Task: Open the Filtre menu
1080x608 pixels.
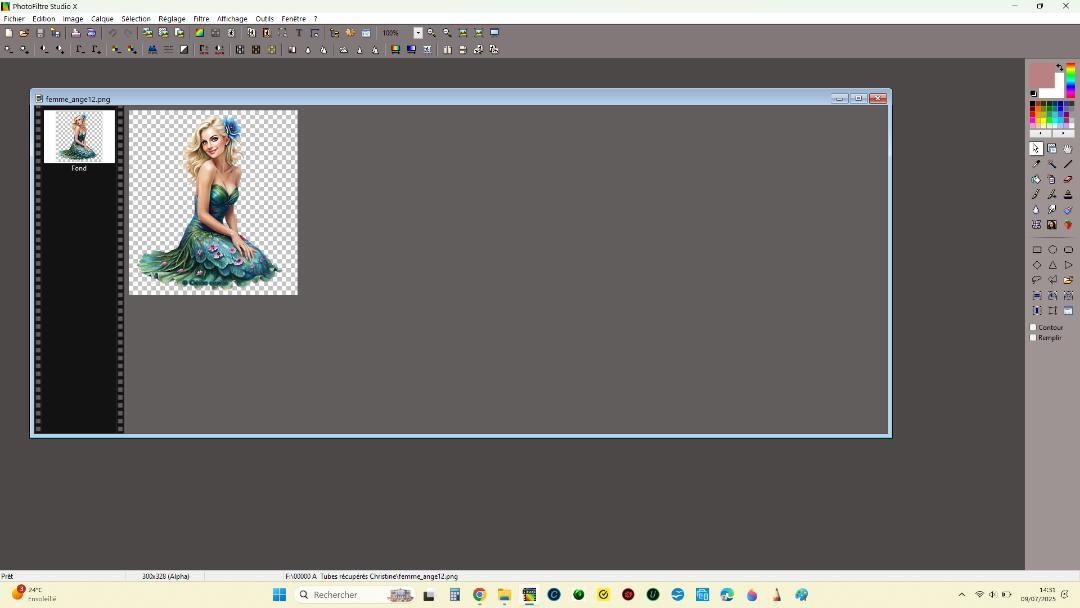Action: click(x=201, y=19)
